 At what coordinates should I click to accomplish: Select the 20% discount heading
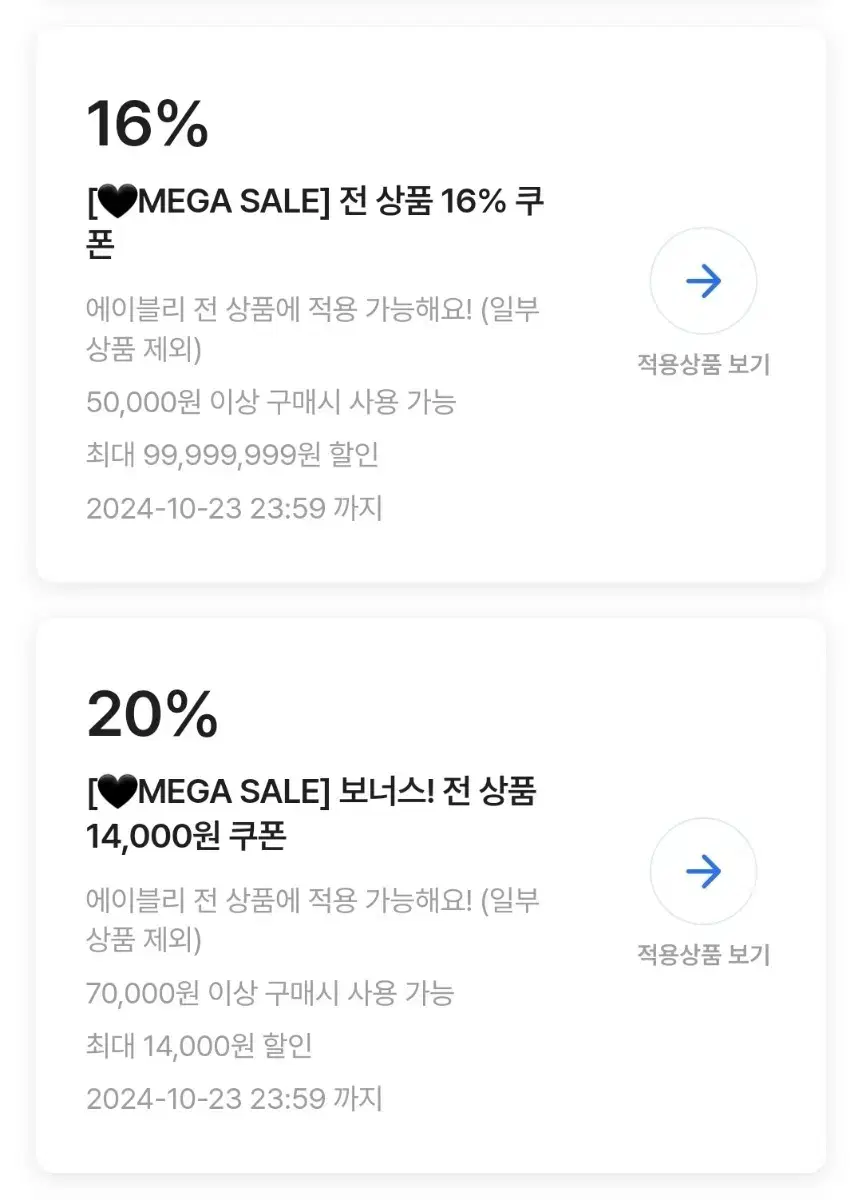pos(152,714)
